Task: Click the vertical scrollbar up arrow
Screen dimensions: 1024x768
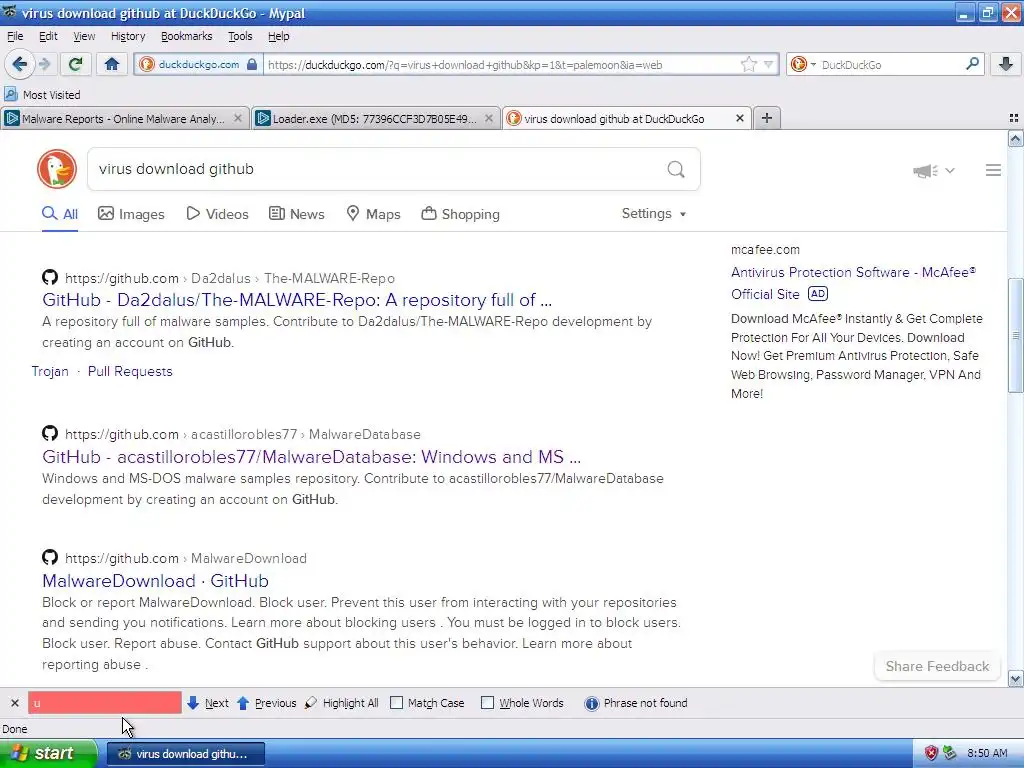Action: [1015, 138]
